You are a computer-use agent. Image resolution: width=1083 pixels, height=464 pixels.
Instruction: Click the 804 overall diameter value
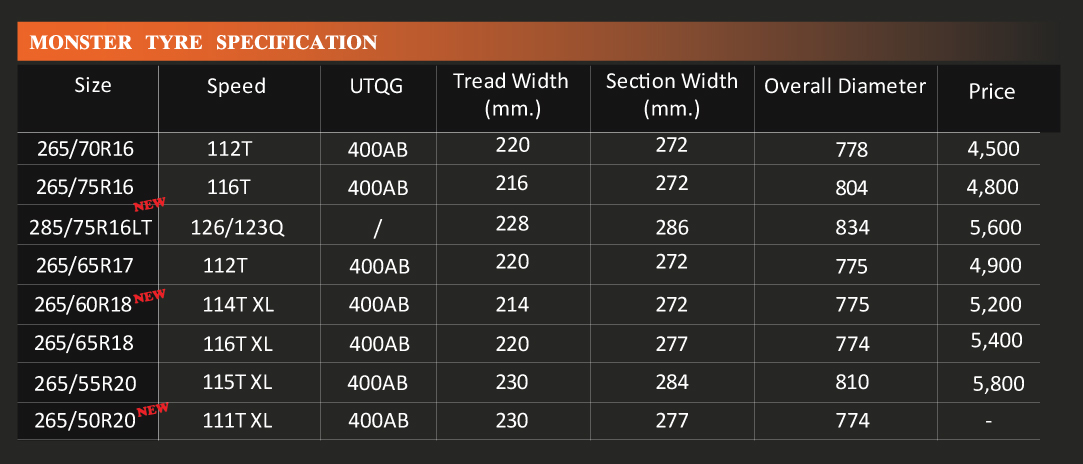pyautogui.click(x=852, y=188)
